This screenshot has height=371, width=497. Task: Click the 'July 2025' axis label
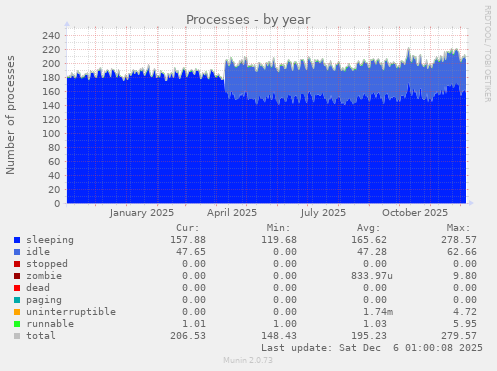tap(323, 213)
